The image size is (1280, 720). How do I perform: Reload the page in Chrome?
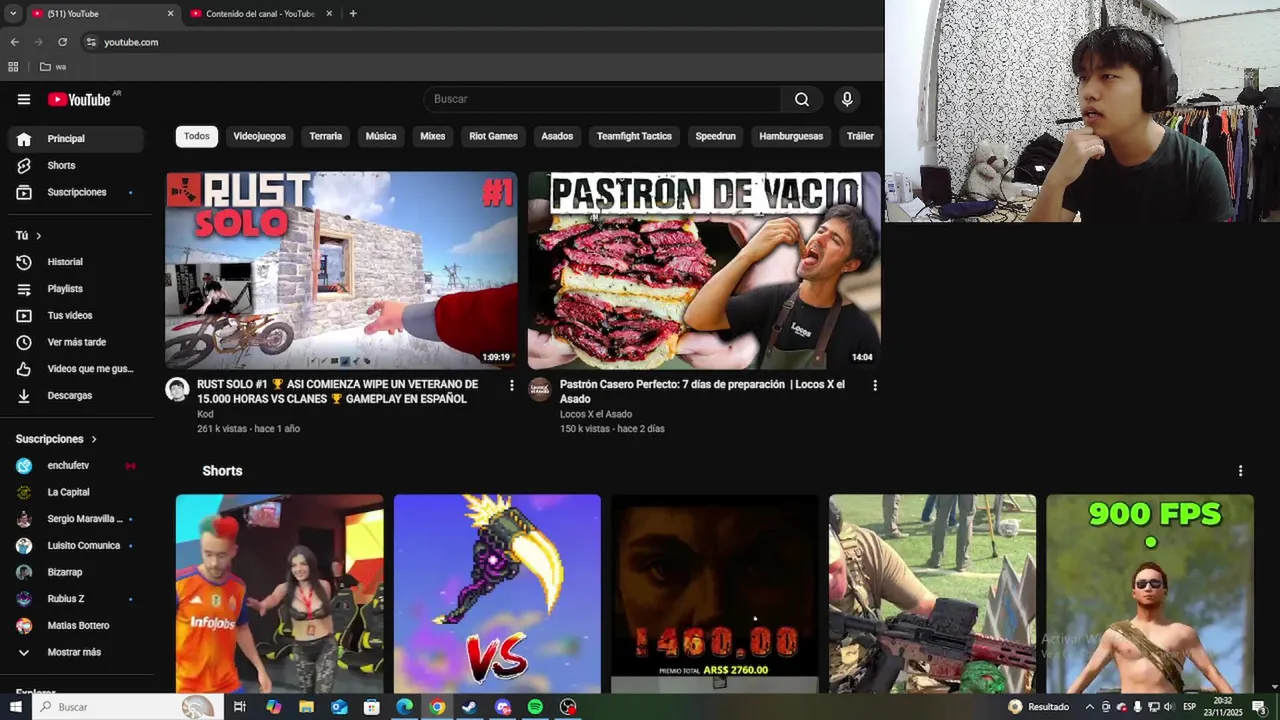[x=62, y=42]
